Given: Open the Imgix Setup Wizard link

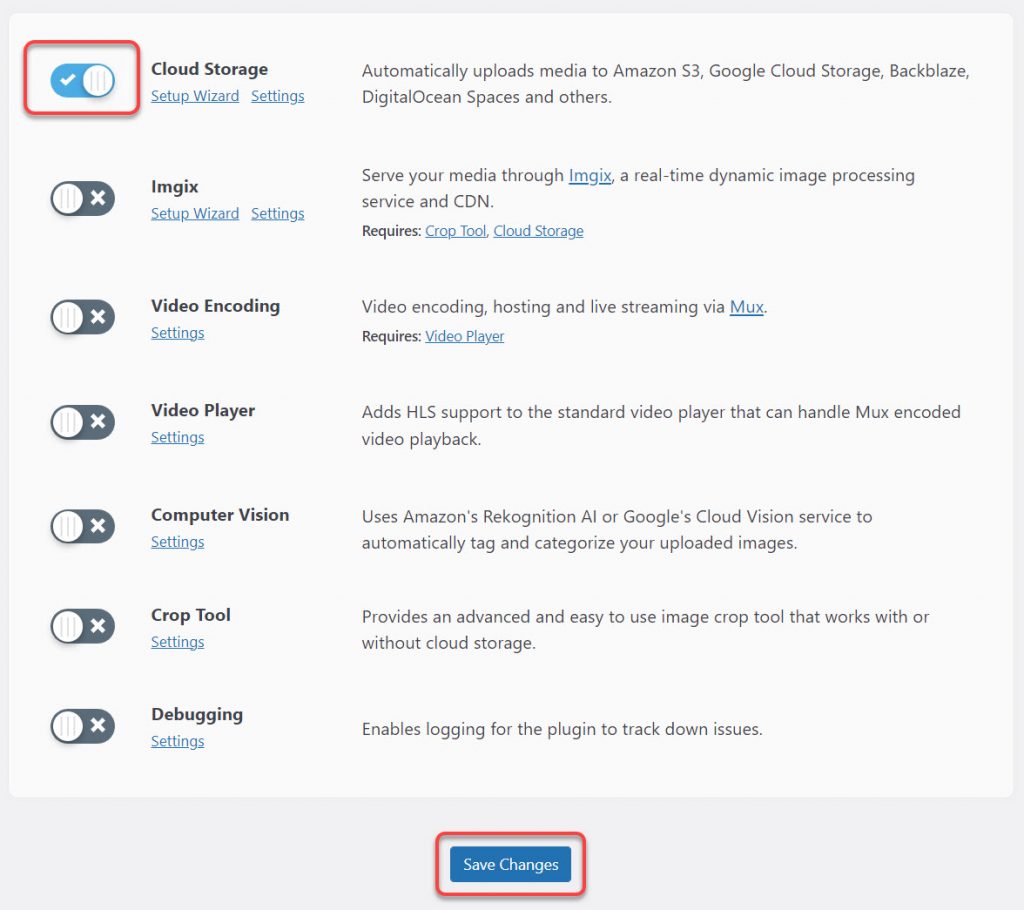Looking at the screenshot, I should pos(195,214).
